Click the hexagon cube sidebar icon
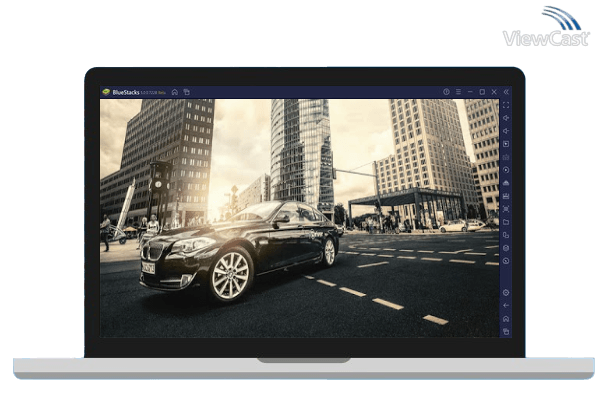The height and width of the screenshot is (414, 602). click(x=506, y=248)
